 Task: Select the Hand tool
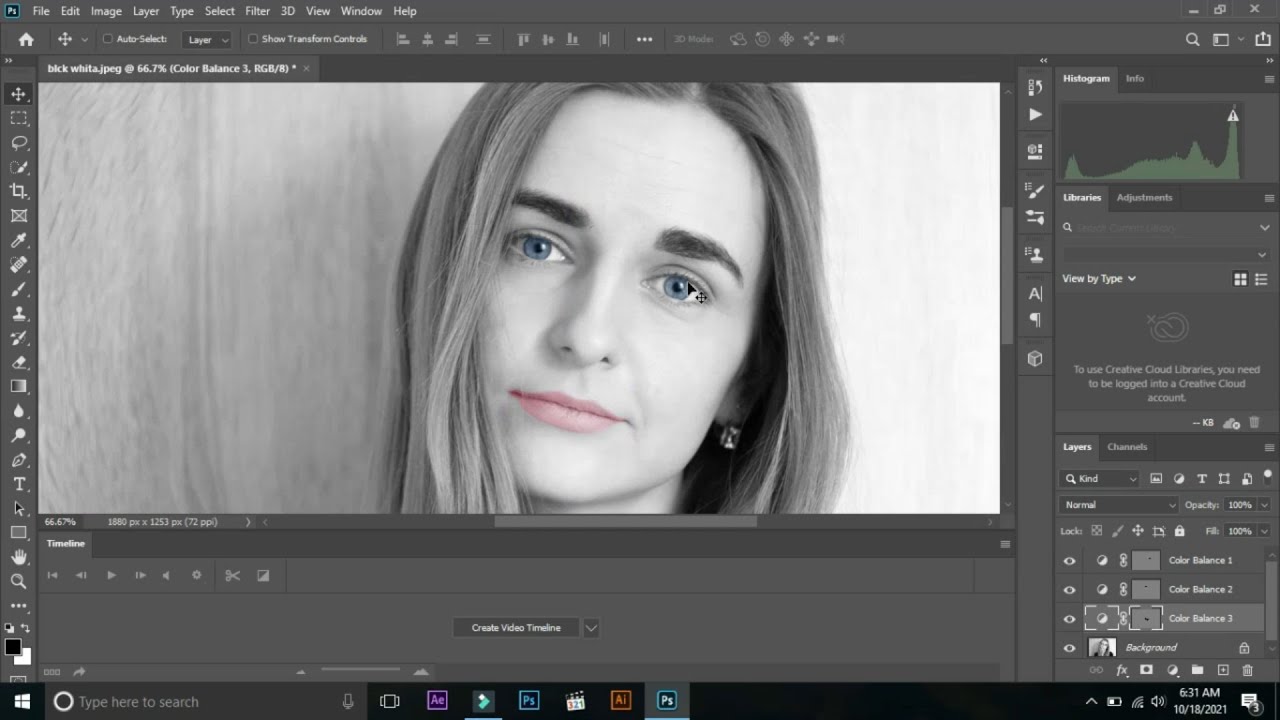pos(18,557)
